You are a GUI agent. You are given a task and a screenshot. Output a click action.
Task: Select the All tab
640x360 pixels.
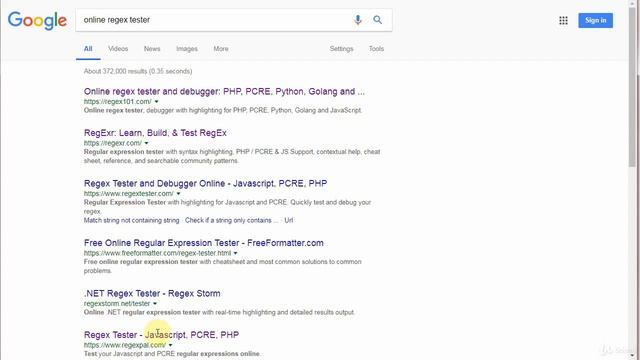[x=88, y=49]
